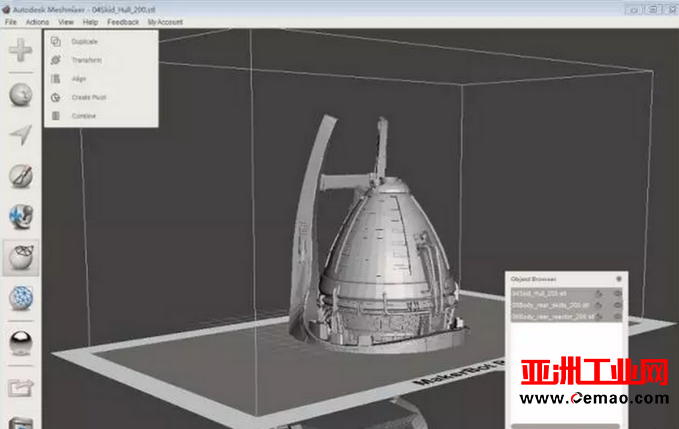
Task: Click the Import plus icon in sidebar
Action: [x=20, y=50]
